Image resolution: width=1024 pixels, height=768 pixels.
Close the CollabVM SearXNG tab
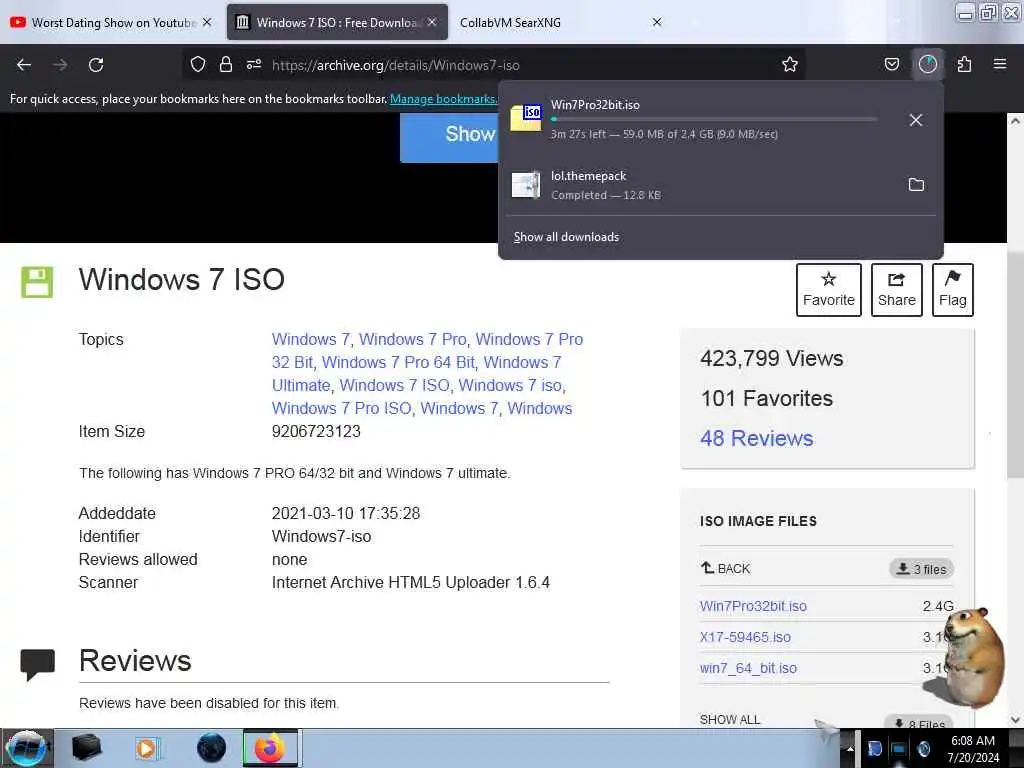point(657,22)
